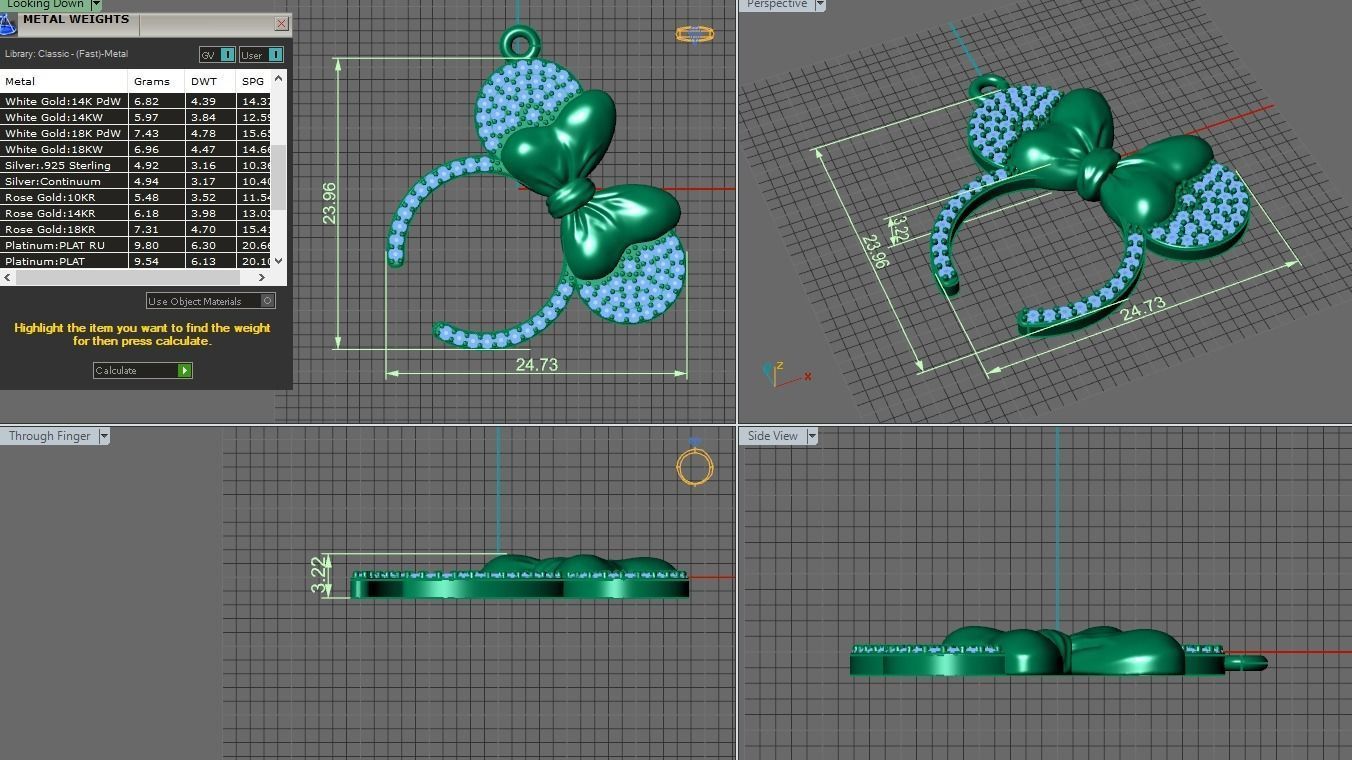The width and height of the screenshot is (1352, 760).
Task: Click the 4.70 DWT value for Rose Gold:18KR
Action: click(x=204, y=229)
